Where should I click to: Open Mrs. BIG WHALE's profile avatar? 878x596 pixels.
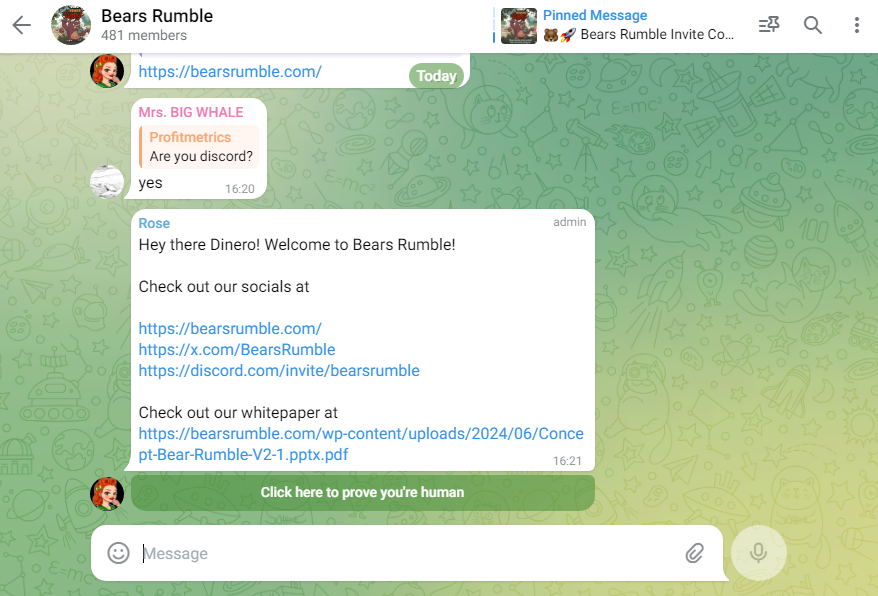107,182
